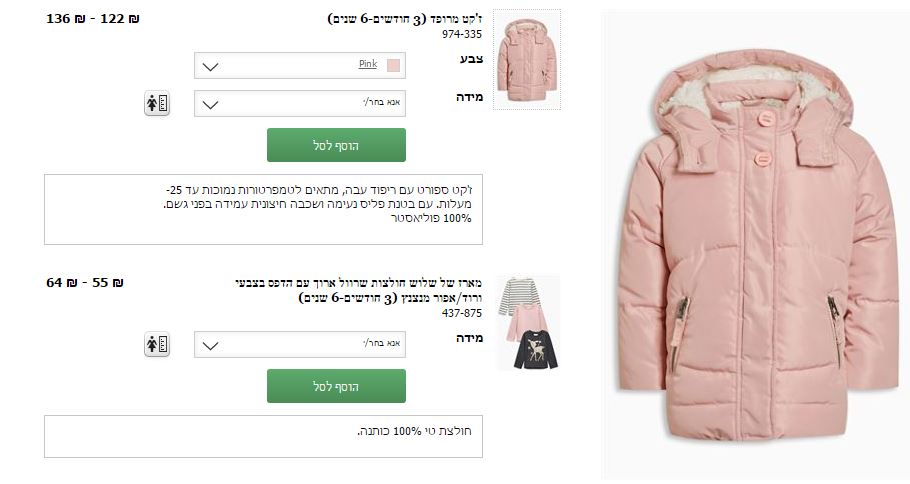Add the pink jacket to basket
The width and height of the screenshot is (910, 484).
pyautogui.click(x=336, y=145)
